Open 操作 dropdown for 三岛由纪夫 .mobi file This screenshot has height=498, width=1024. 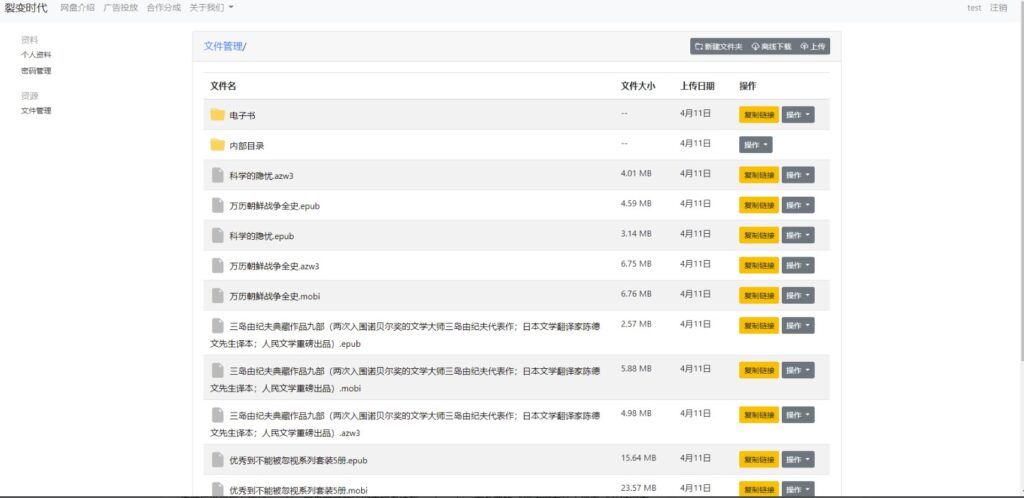pos(798,370)
